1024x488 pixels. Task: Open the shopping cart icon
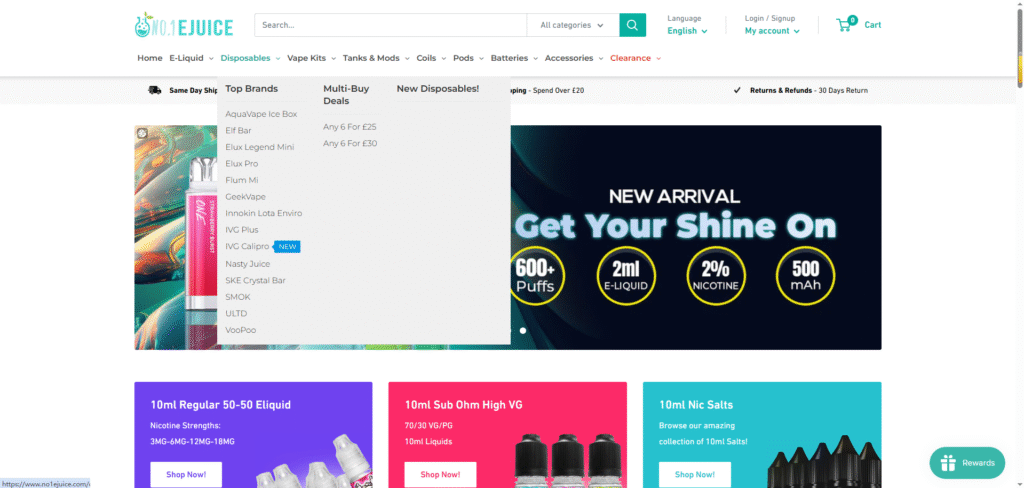(x=846, y=24)
